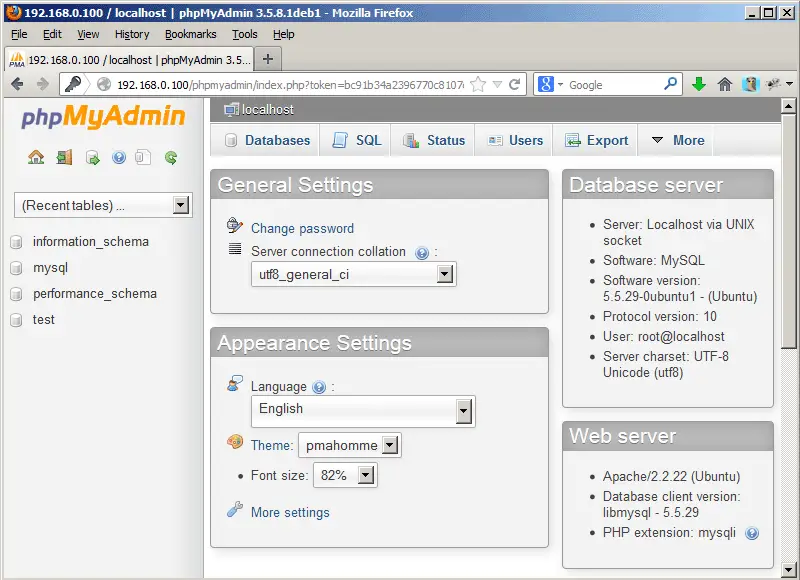This screenshot has width=800, height=580.
Task: Click the help icon beside Language
Action: pyautogui.click(x=319, y=387)
